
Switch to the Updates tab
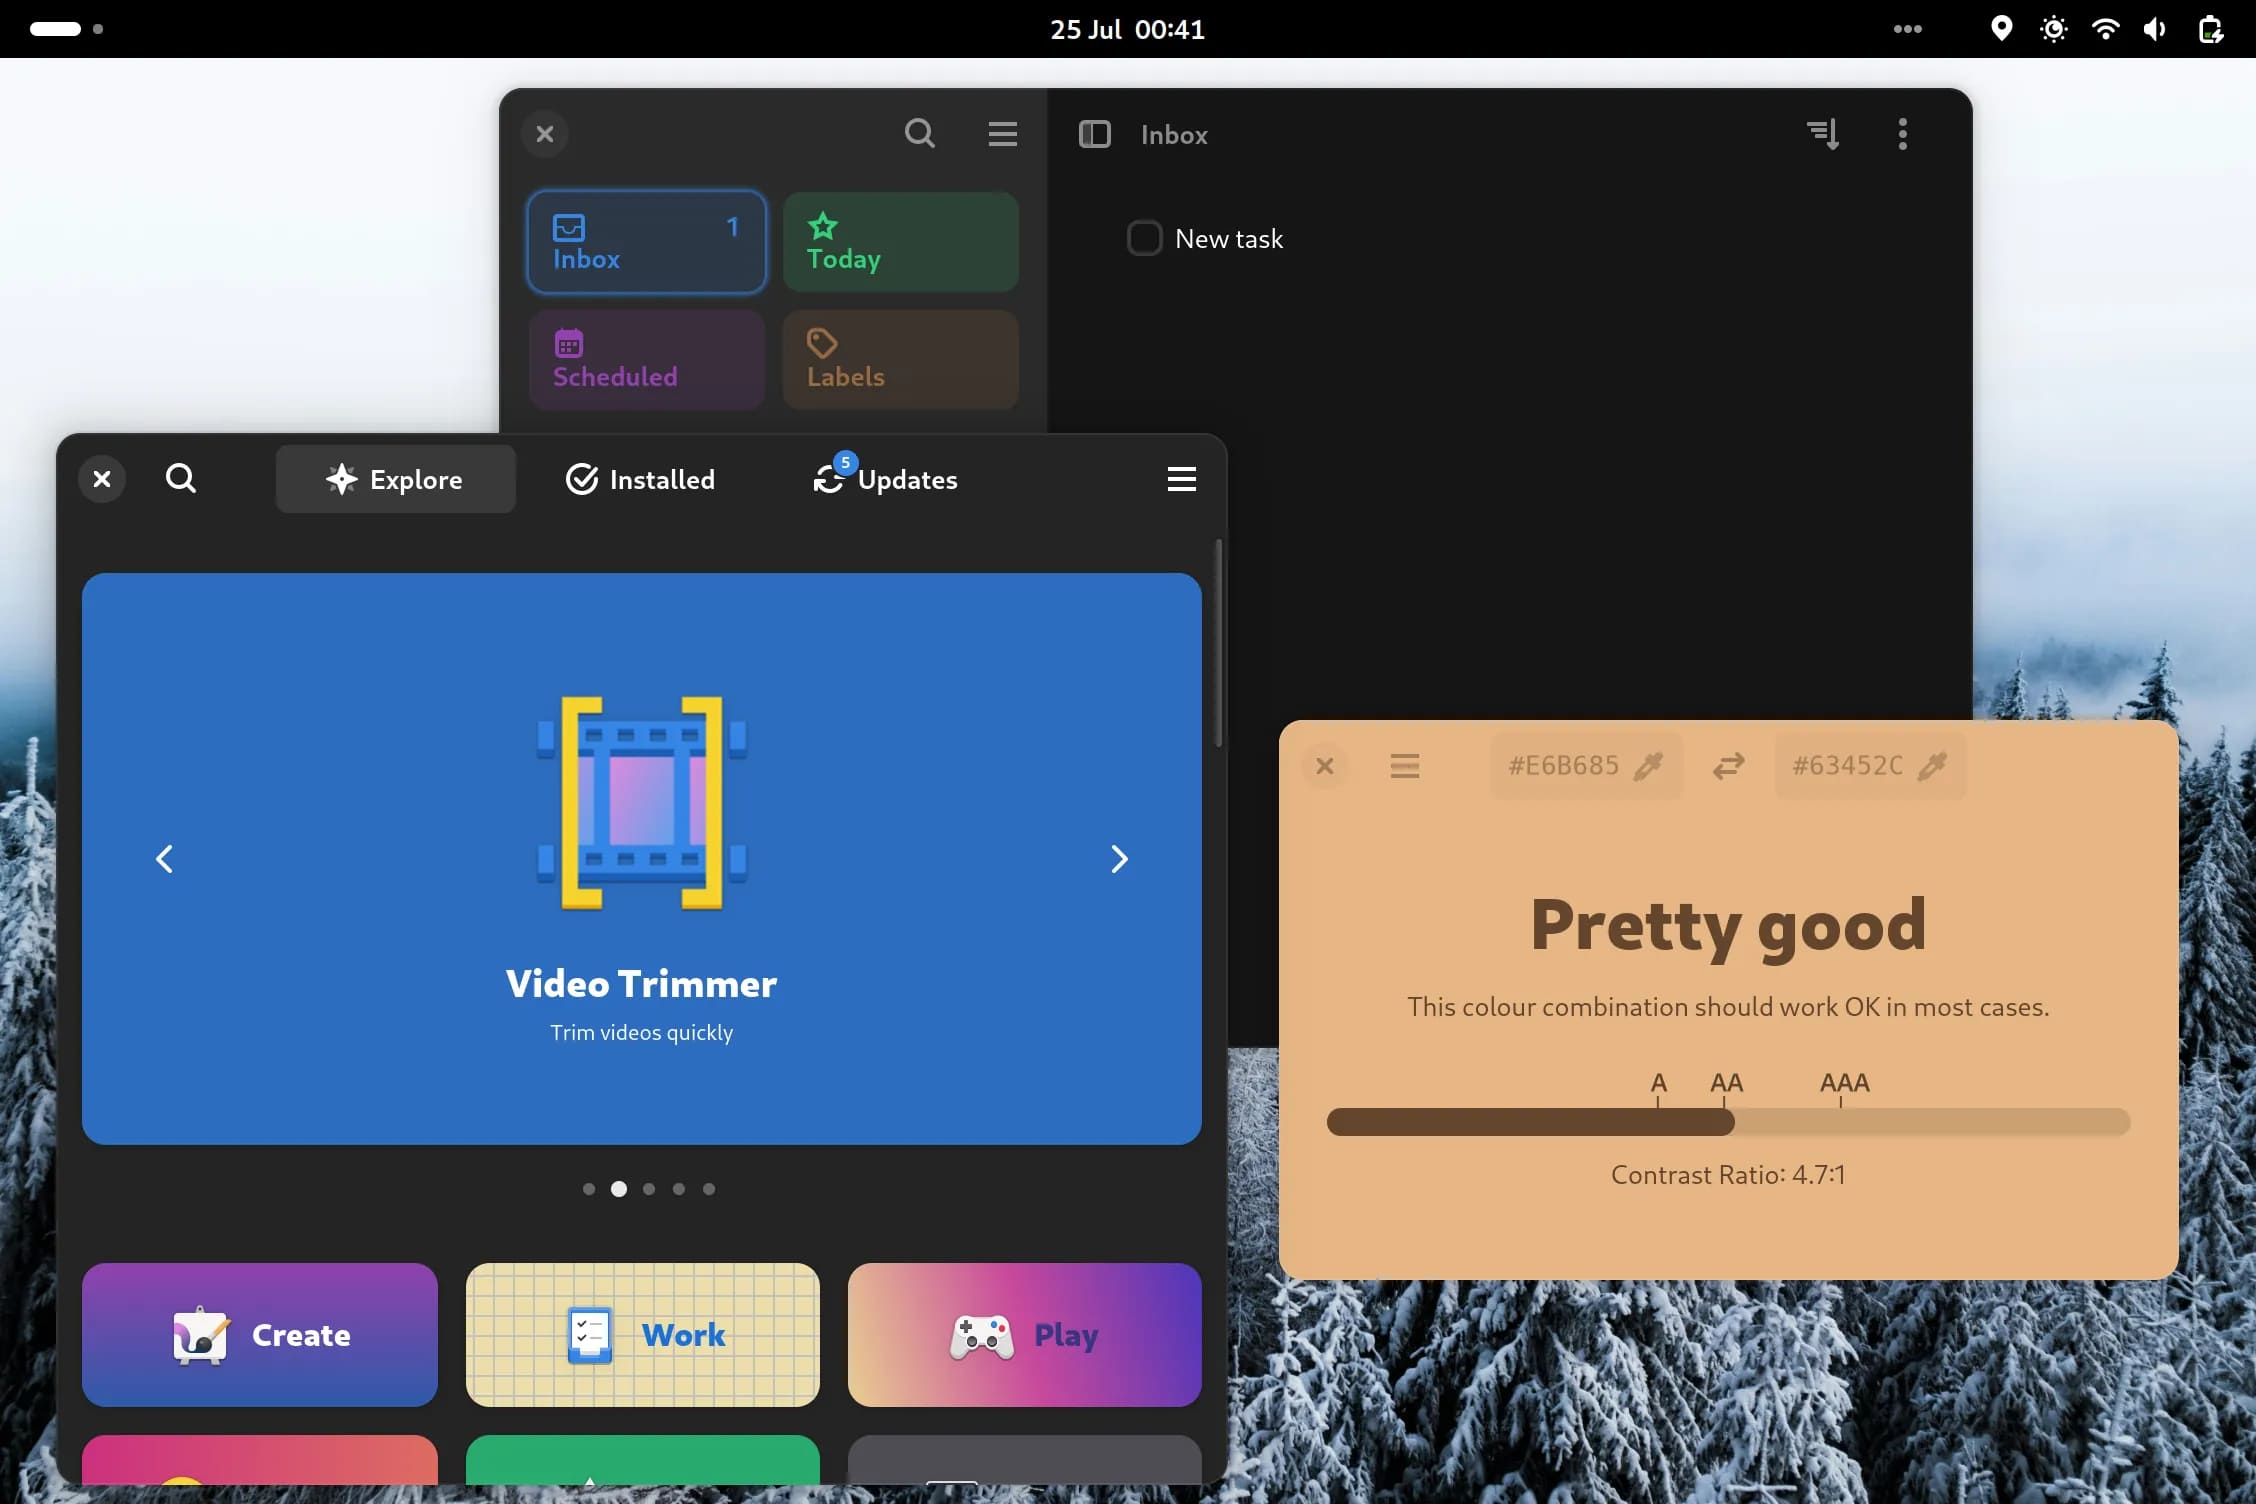click(886, 479)
